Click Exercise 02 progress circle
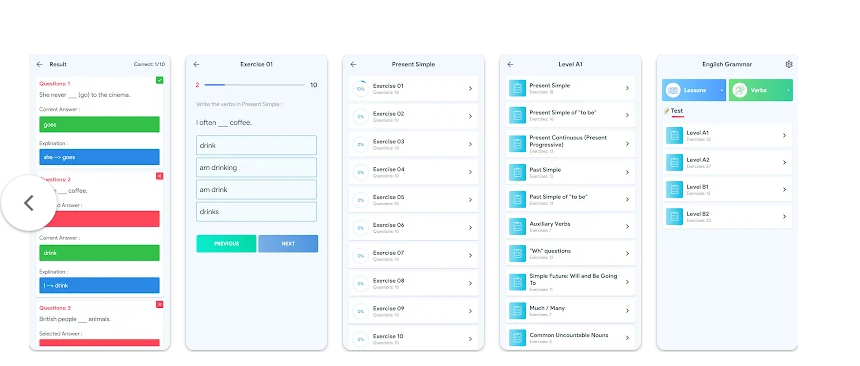 tap(360, 116)
